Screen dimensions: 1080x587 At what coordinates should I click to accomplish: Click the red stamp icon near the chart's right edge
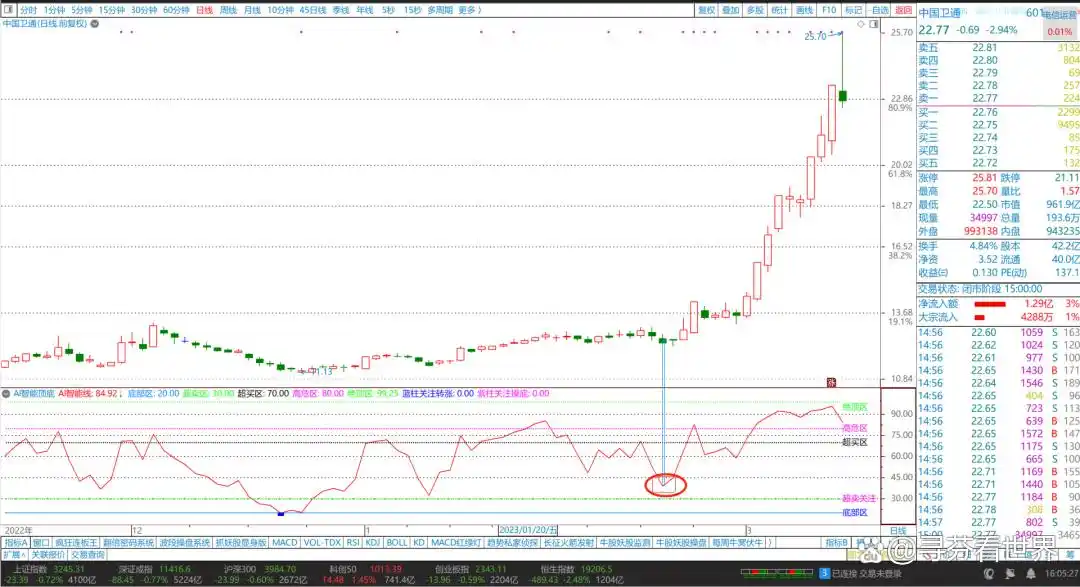[x=830, y=381]
